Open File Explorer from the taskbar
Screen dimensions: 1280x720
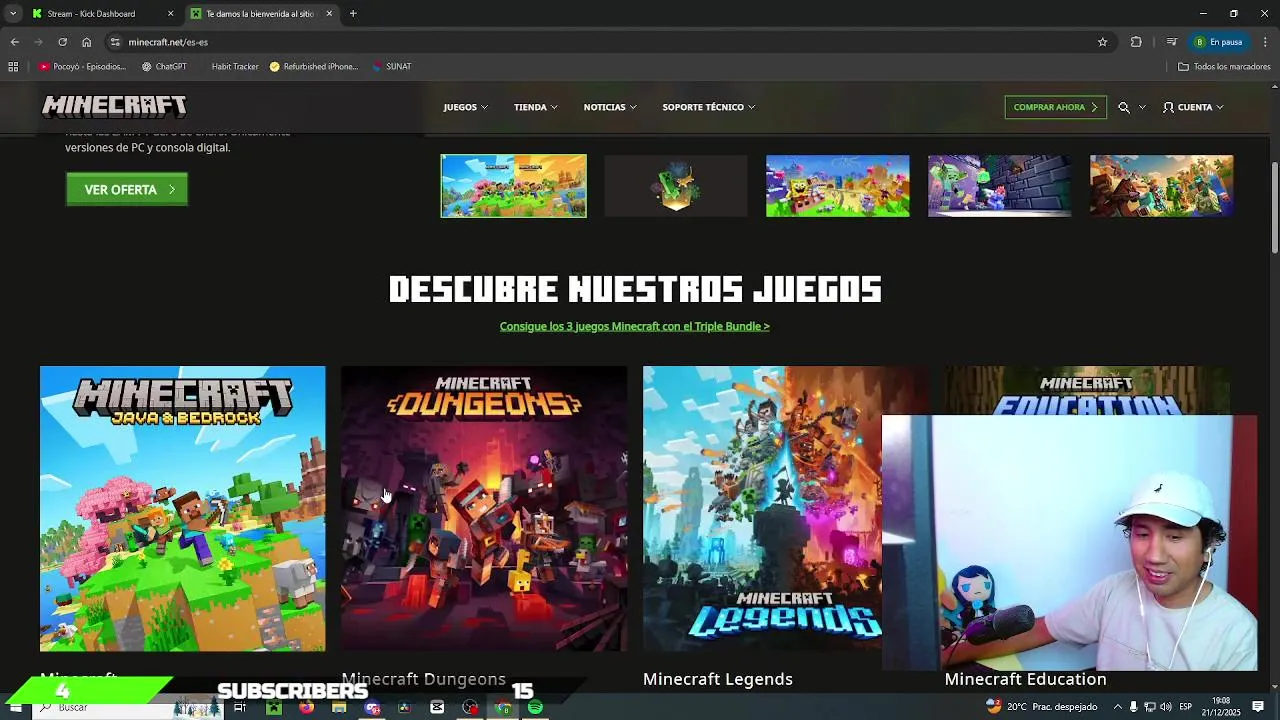[x=339, y=707]
